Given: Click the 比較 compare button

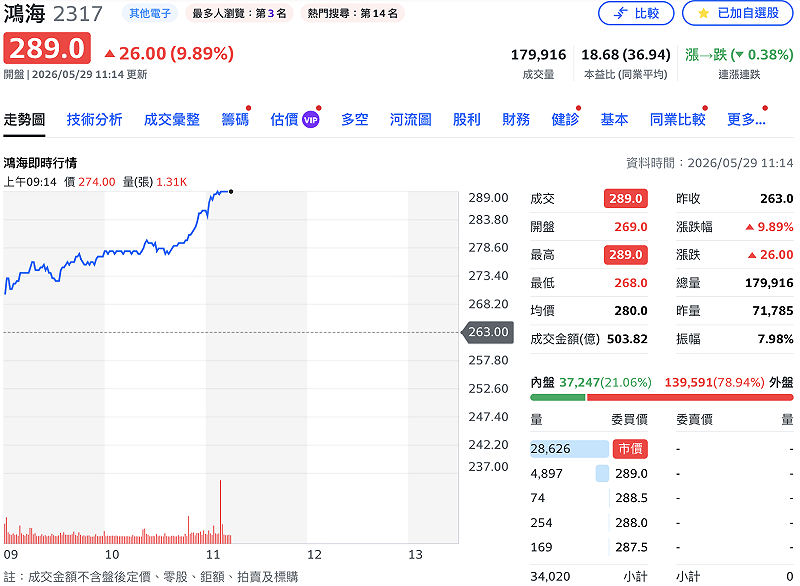Looking at the screenshot, I should coord(636,13).
